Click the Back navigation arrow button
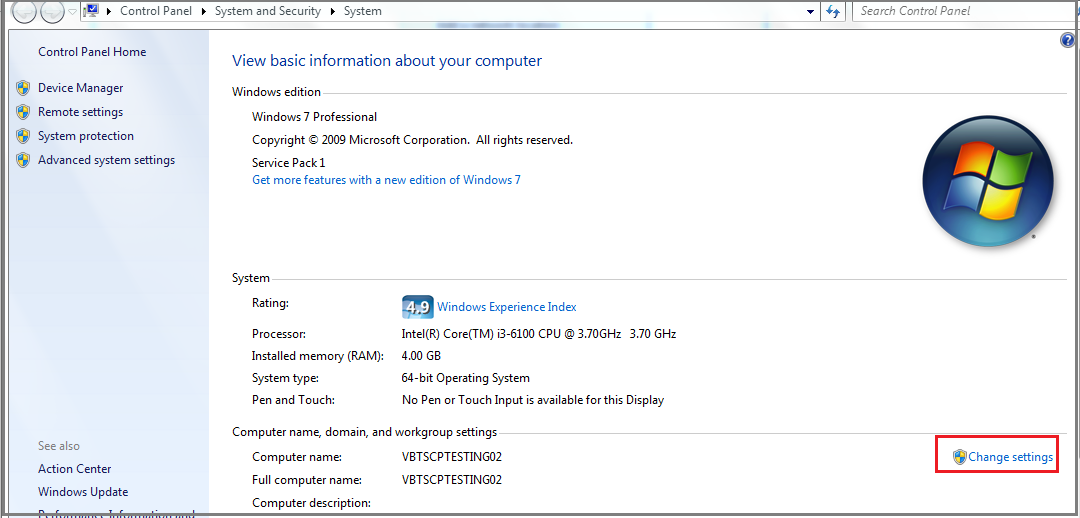 (24, 11)
